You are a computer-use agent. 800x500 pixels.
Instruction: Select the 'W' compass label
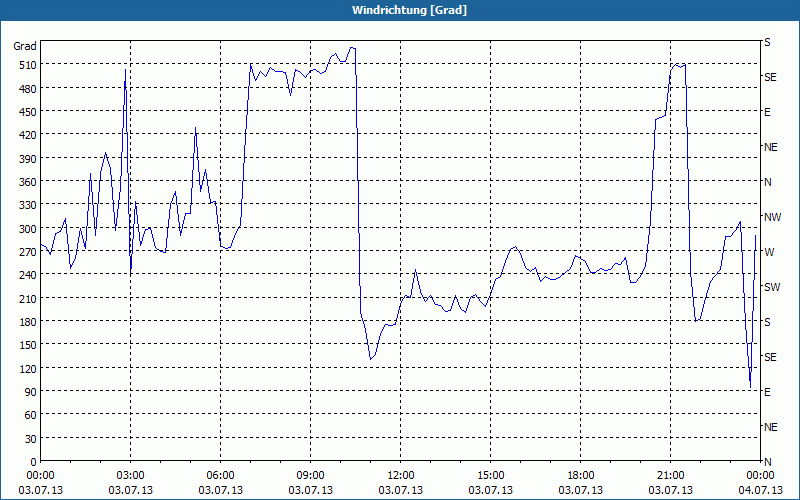pos(769,252)
